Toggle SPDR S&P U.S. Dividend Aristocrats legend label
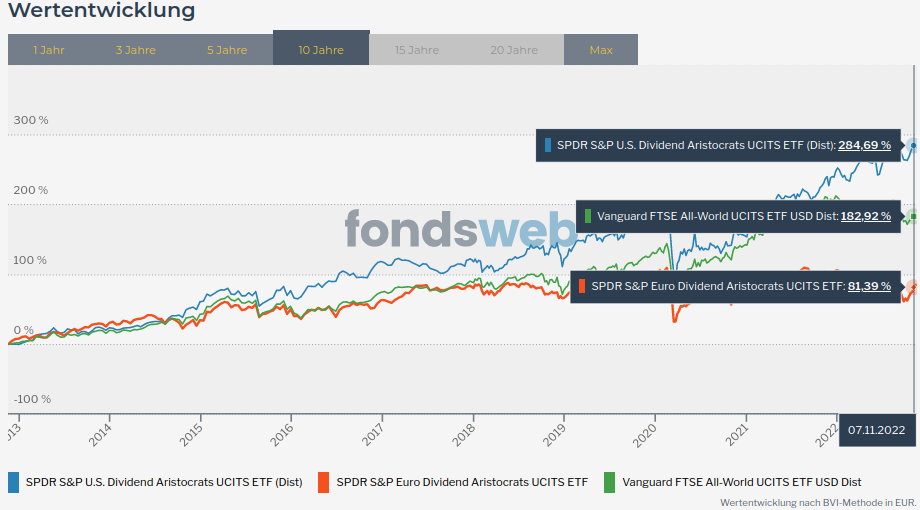920x510 pixels. (164, 482)
